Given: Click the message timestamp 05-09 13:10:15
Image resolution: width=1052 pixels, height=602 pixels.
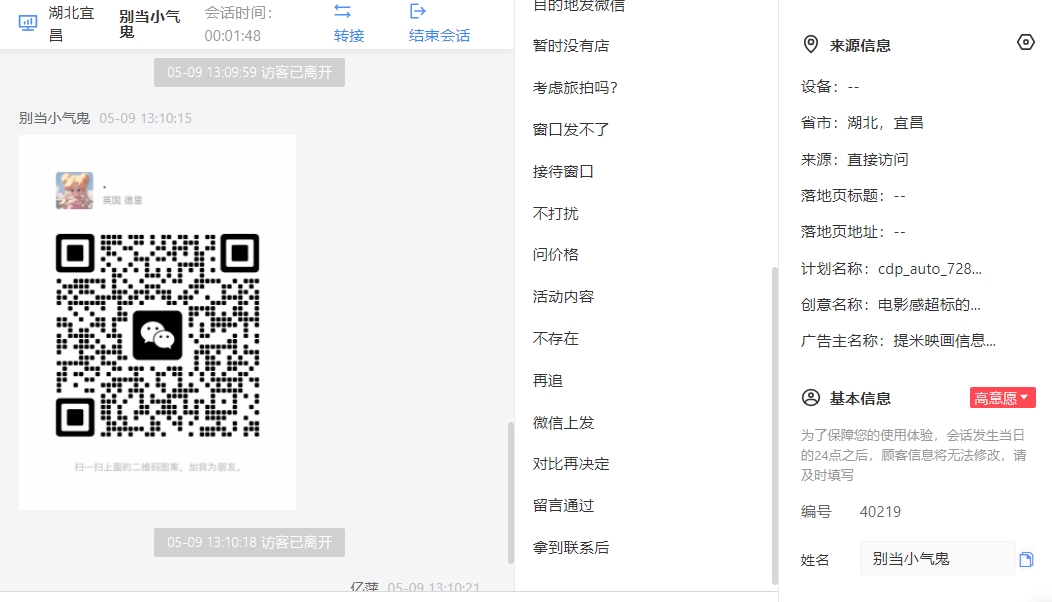Looking at the screenshot, I should (x=146, y=118).
